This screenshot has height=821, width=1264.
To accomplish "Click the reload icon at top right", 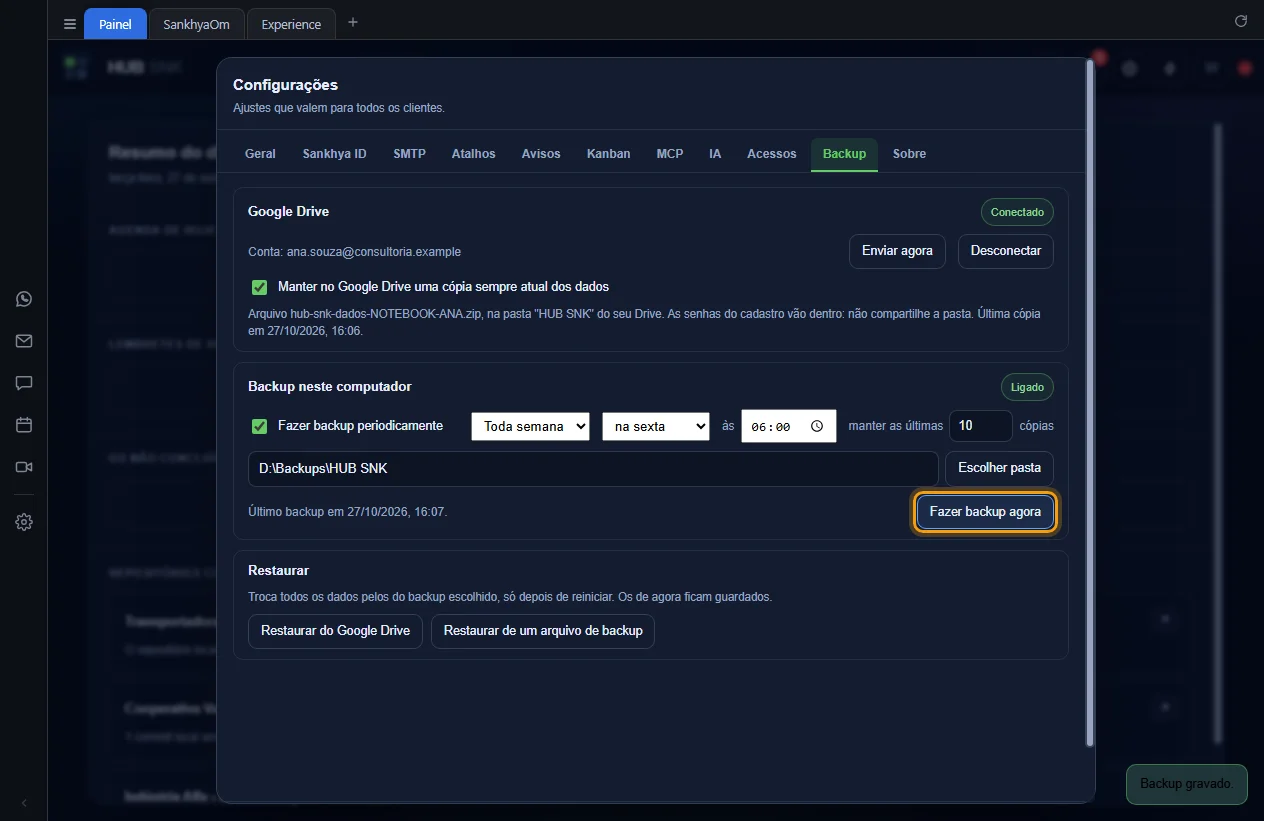I will [1241, 21].
